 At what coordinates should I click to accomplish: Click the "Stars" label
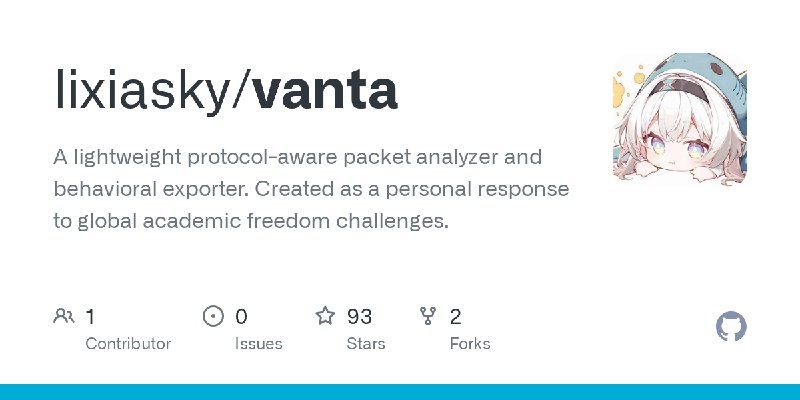click(366, 344)
